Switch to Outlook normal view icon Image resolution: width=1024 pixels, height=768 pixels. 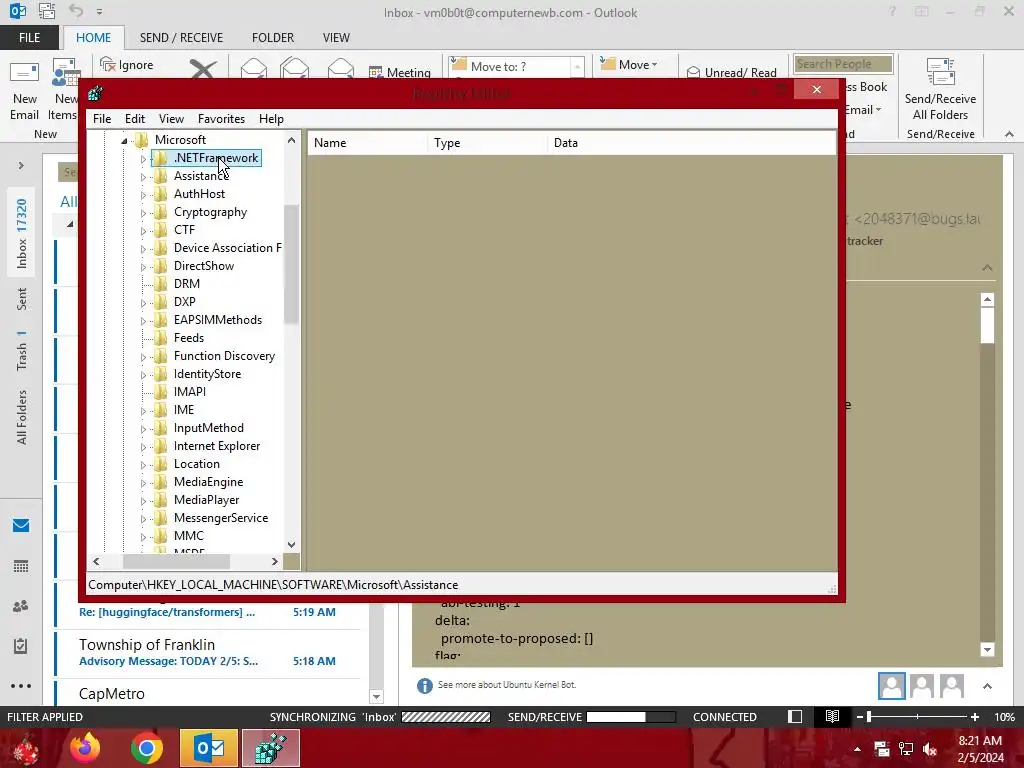click(x=795, y=716)
